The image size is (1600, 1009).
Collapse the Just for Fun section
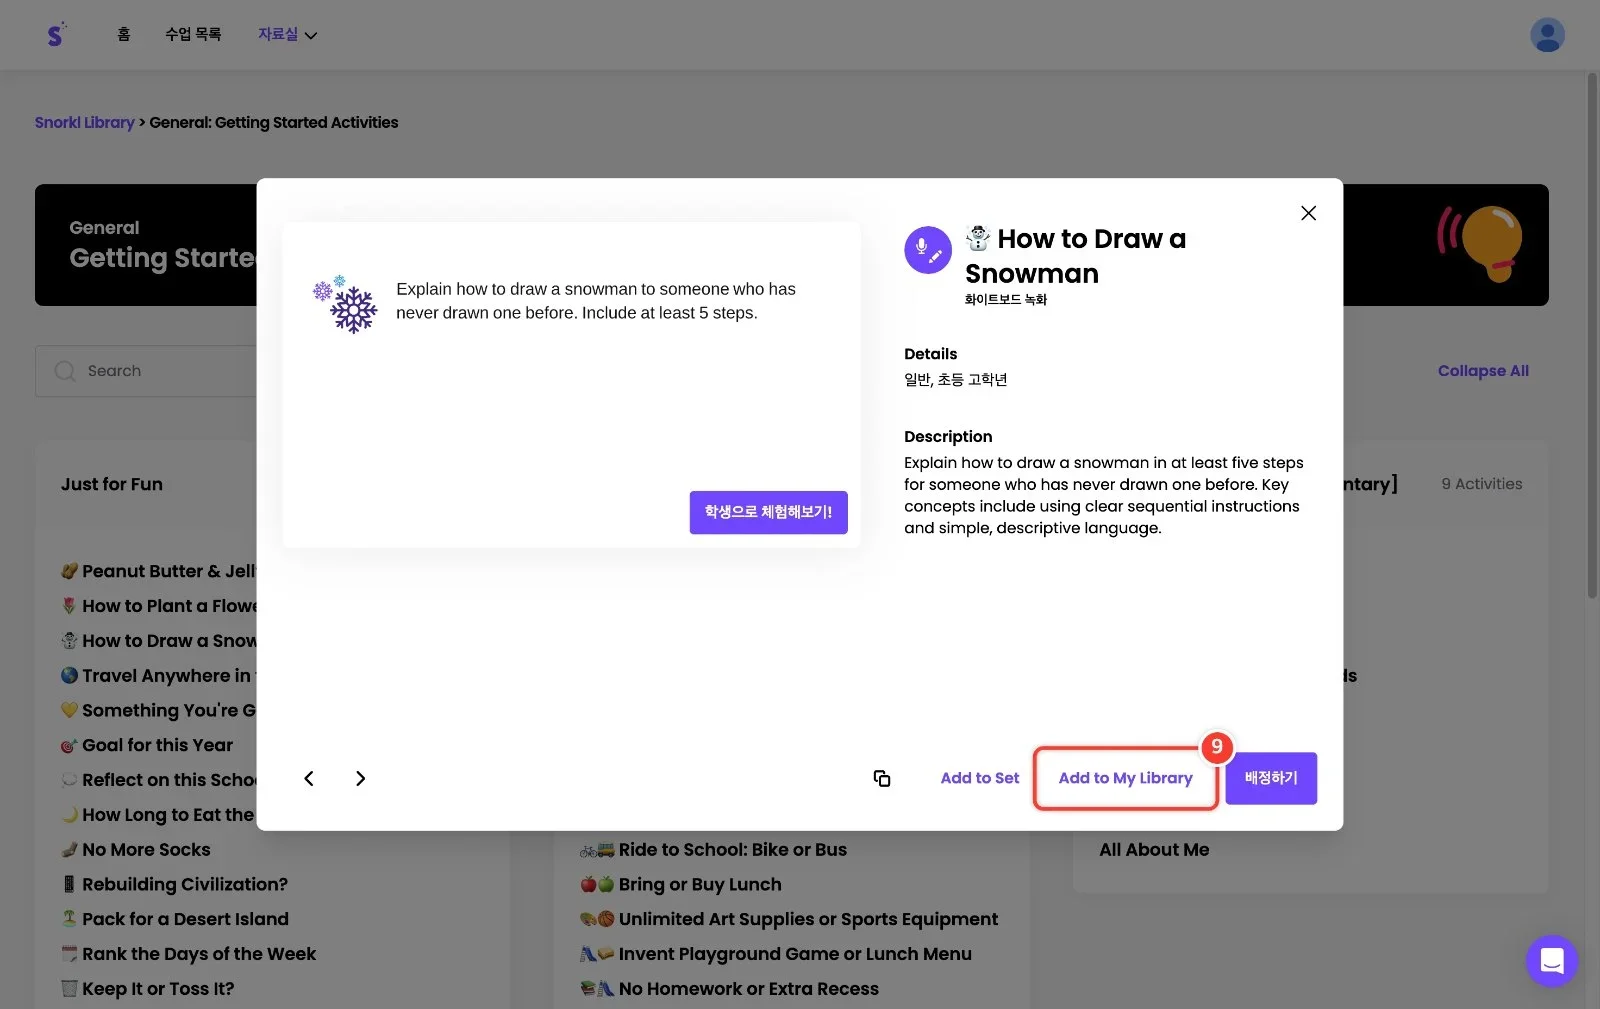pyautogui.click(x=111, y=484)
